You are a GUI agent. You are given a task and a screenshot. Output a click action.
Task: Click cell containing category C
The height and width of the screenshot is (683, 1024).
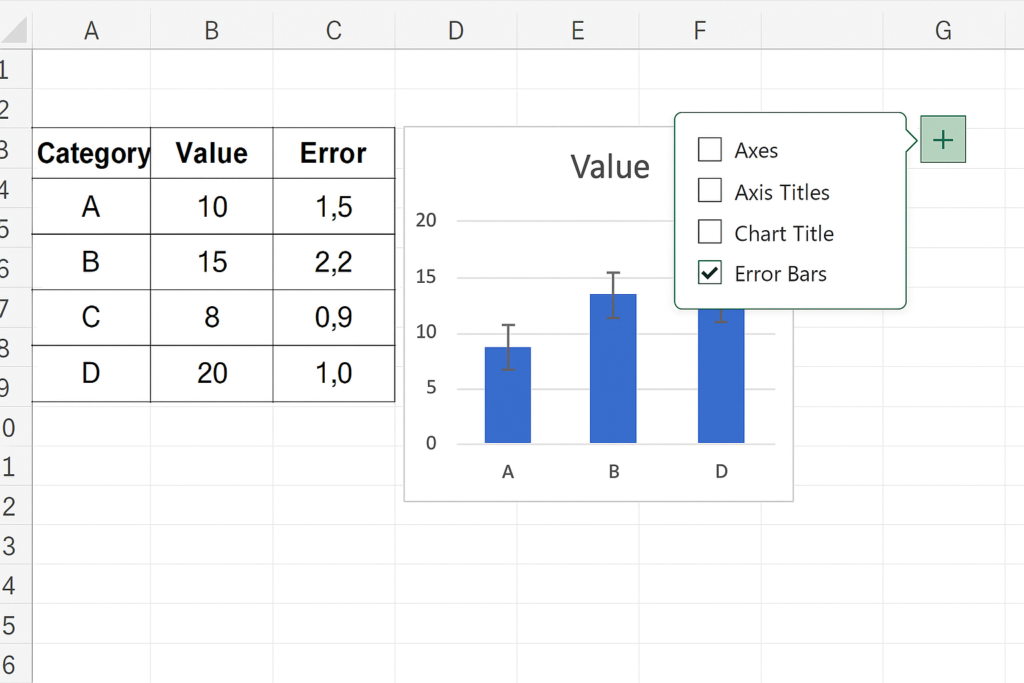91,317
